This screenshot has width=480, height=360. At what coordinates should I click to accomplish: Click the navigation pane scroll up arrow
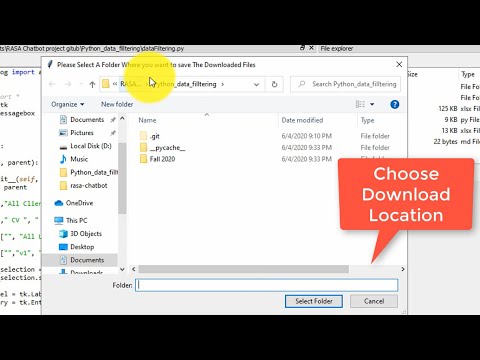click(122, 118)
